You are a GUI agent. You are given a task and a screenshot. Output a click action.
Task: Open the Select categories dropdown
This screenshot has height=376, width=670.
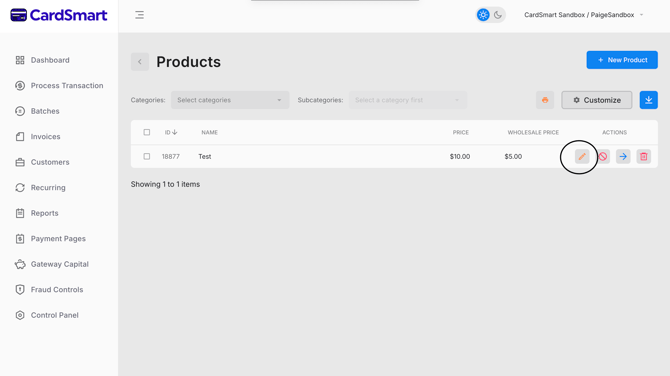(x=230, y=100)
